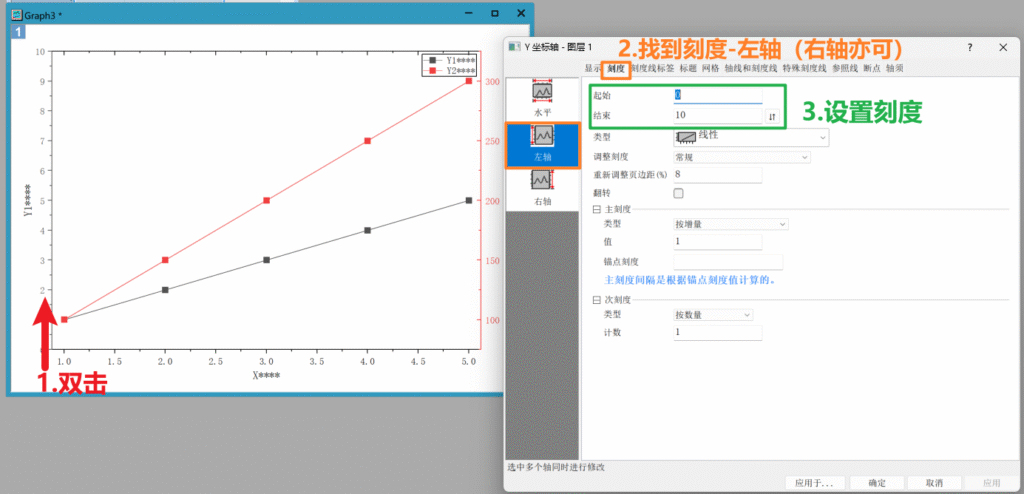Click the Y axis dialog title icon
The image size is (1024, 494).
516,47
